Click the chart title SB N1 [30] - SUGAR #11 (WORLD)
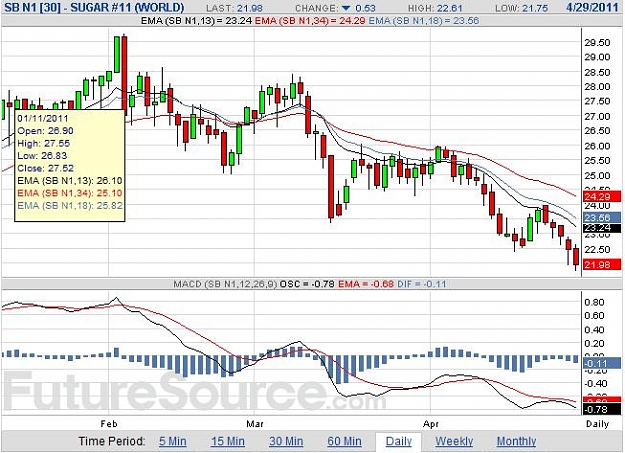The image size is (625, 453). coord(94,8)
